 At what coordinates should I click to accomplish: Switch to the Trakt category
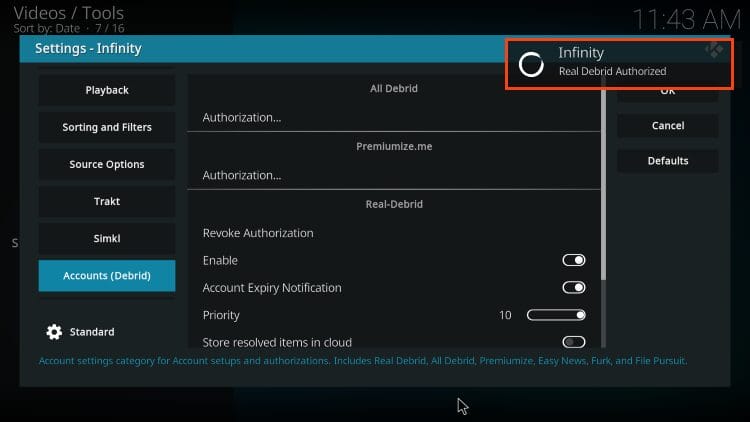[107, 201]
